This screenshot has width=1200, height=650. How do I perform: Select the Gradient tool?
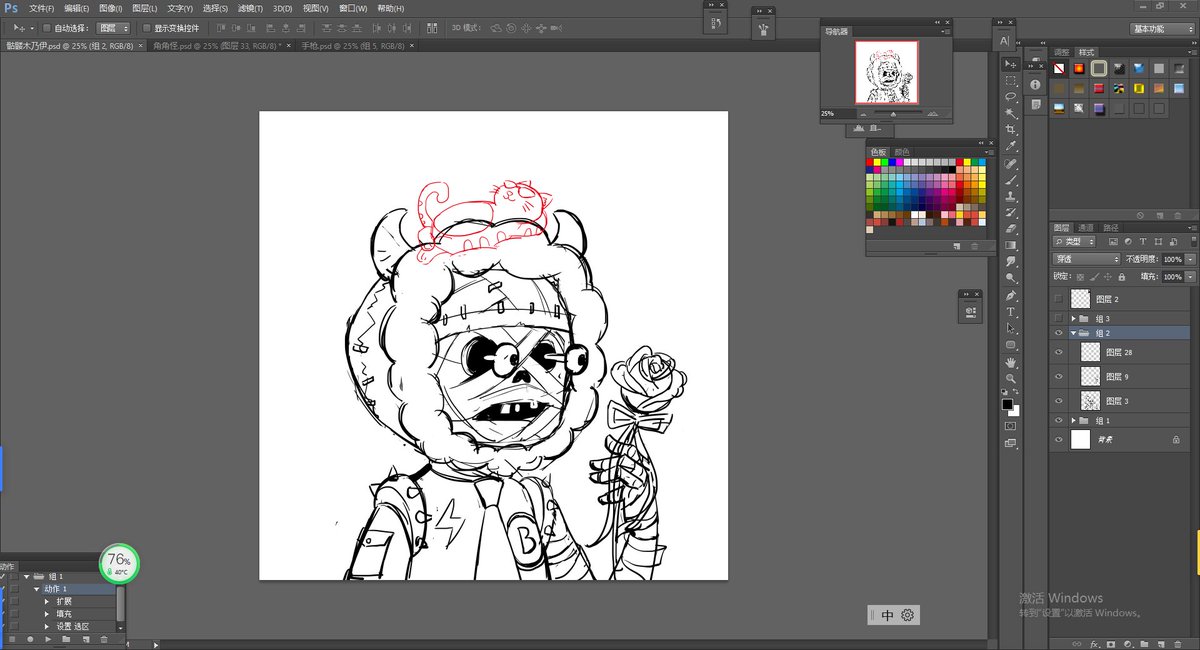point(1011,244)
